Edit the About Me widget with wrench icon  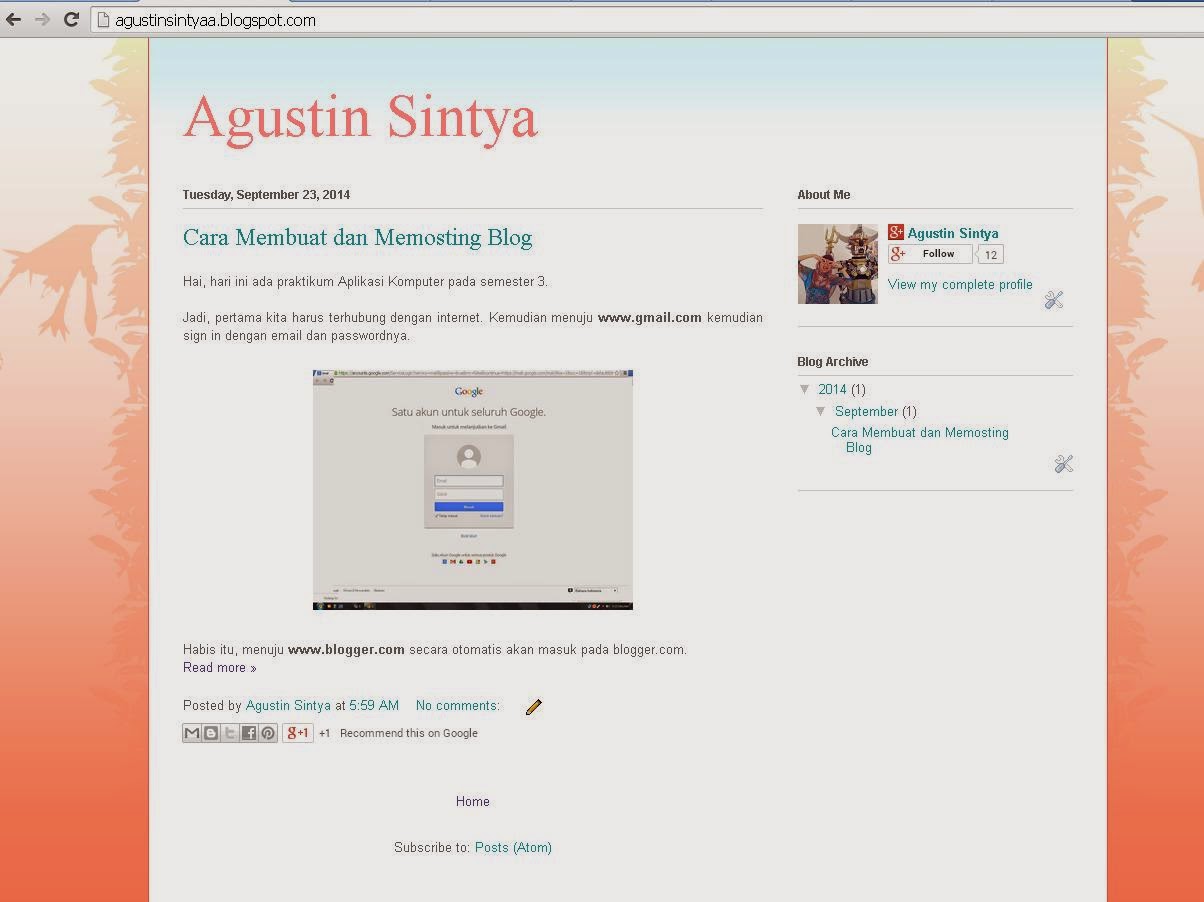tap(1054, 300)
